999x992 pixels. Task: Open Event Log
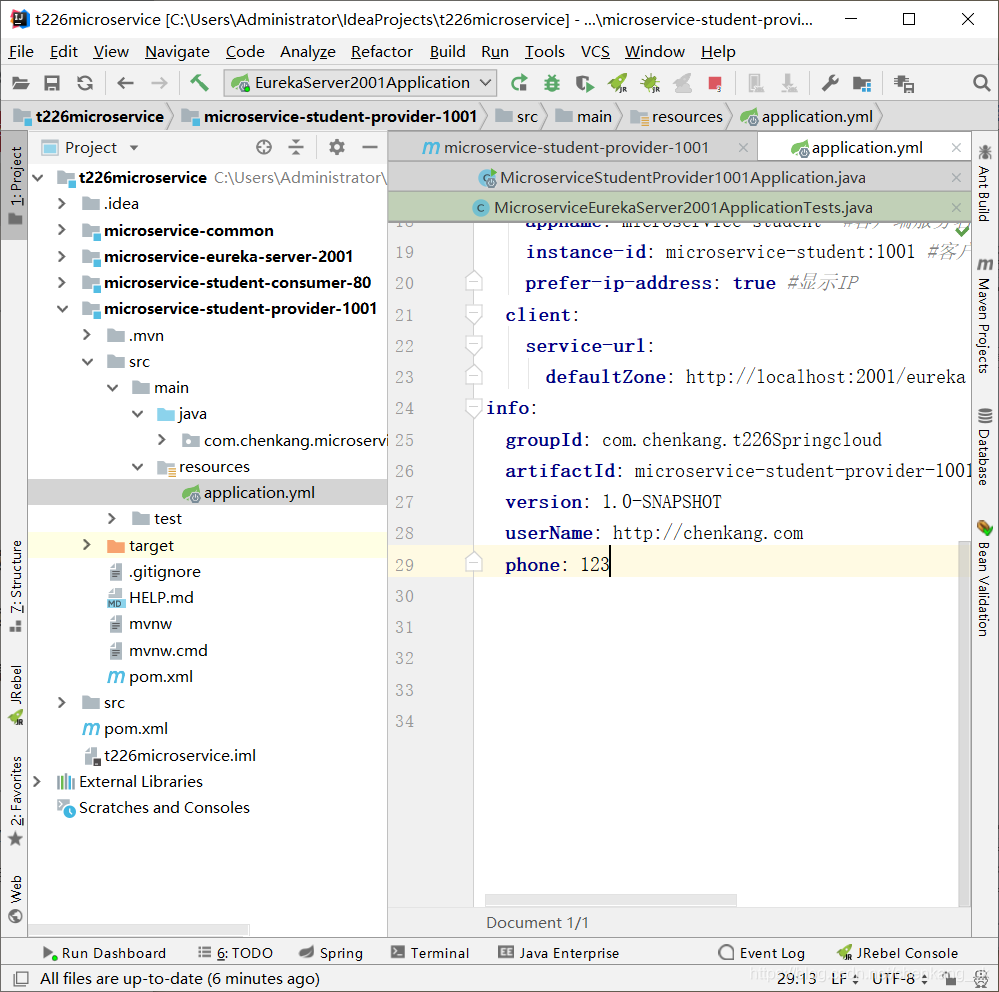click(x=761, y=953)
